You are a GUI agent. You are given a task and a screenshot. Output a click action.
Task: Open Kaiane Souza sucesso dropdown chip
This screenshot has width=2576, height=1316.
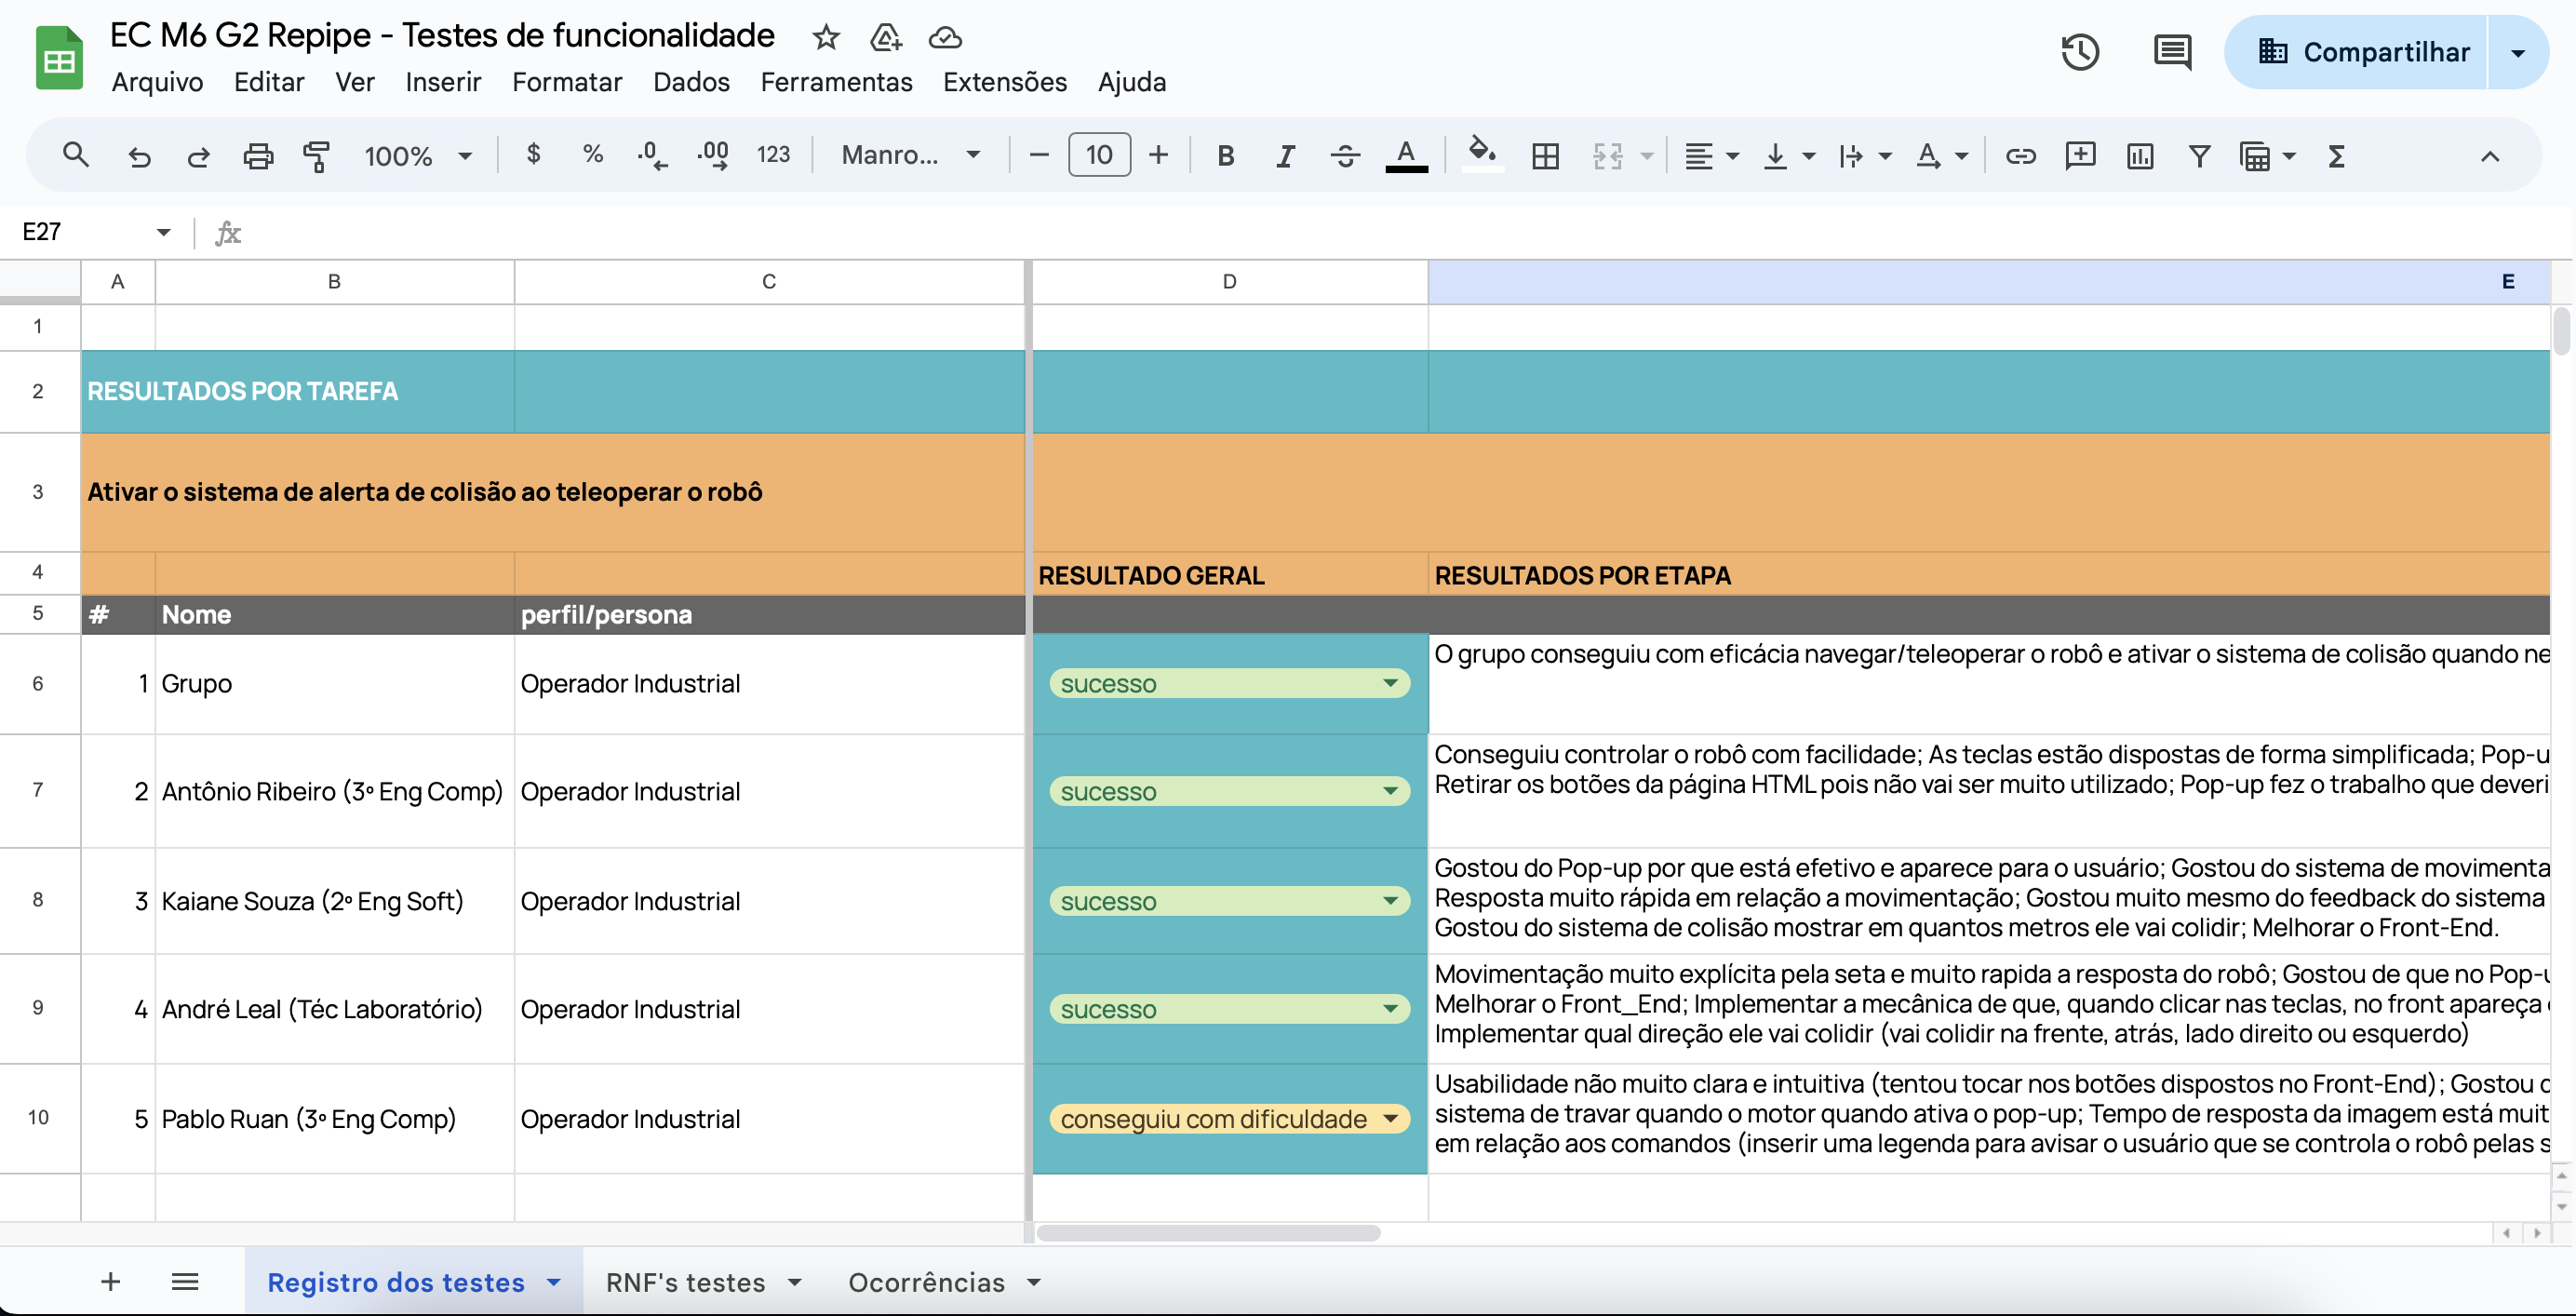[1229, 901]
